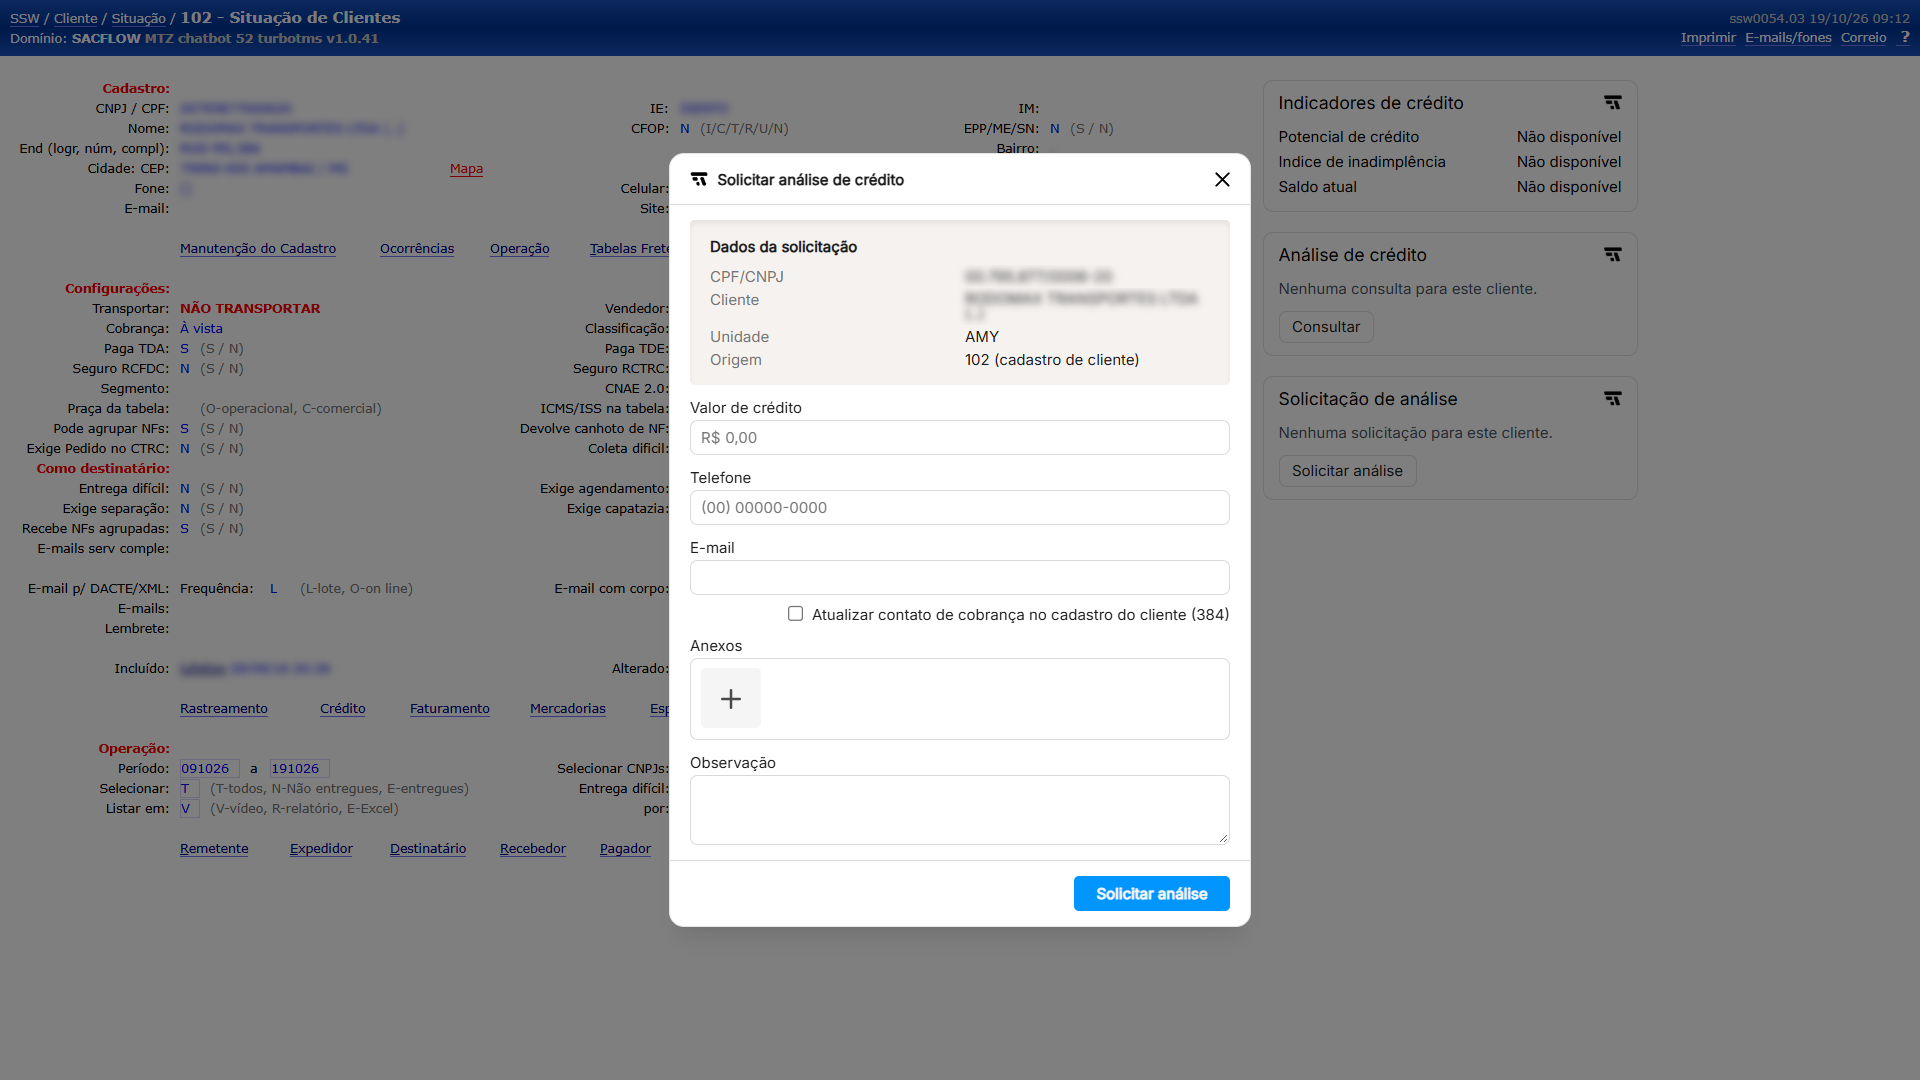Image resolution: width=1920 pixels, height=1080 pixels.
Task: Click the Análise de crédito panel icon
Action: pyautogui.click(x=1612, y=255)
